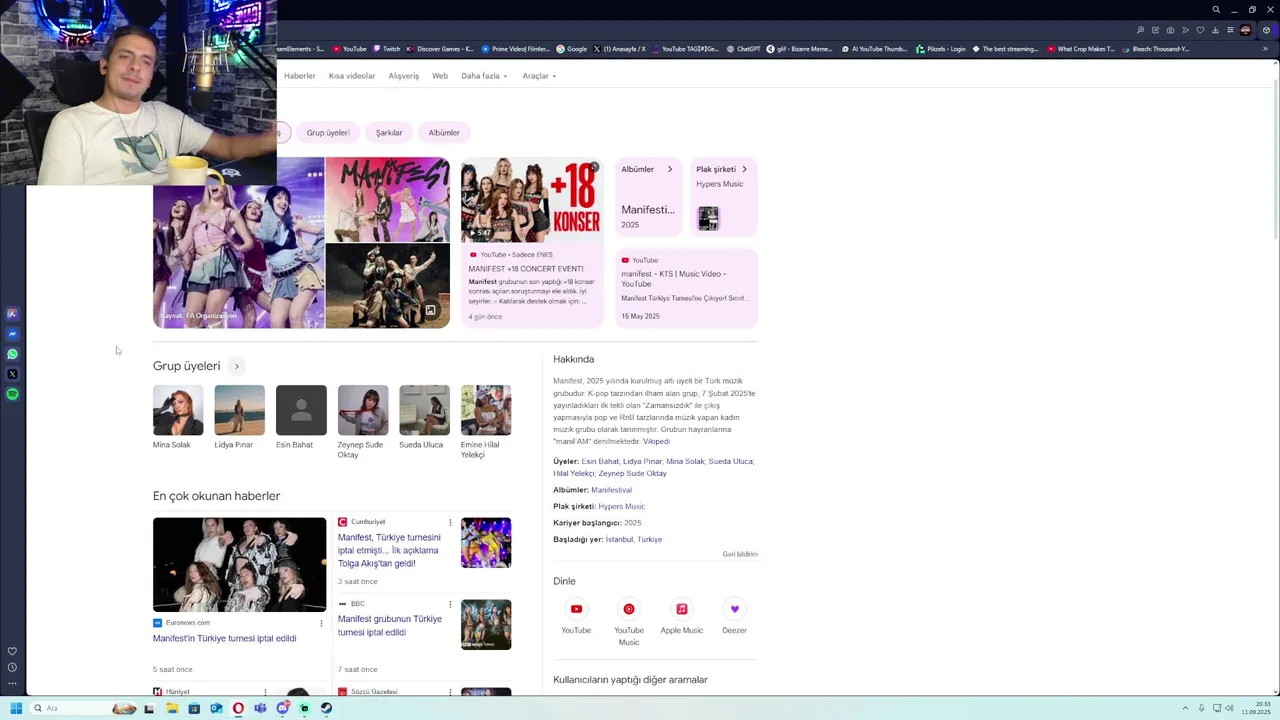Viewport: 1280px width, 720px height.
Task: Click the player play icon in toolbar
Action: (x=1186, y=30)
